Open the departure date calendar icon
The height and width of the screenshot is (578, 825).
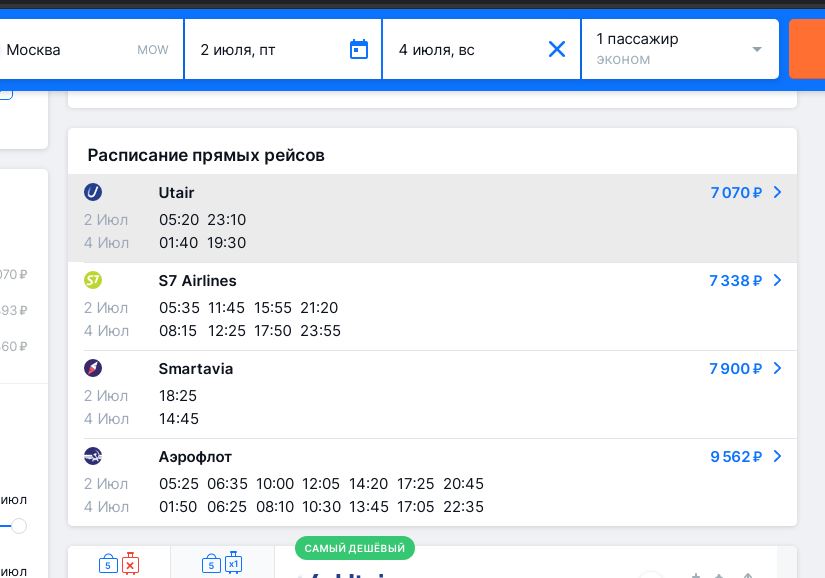pyautogui.click(x=359, y=49)
